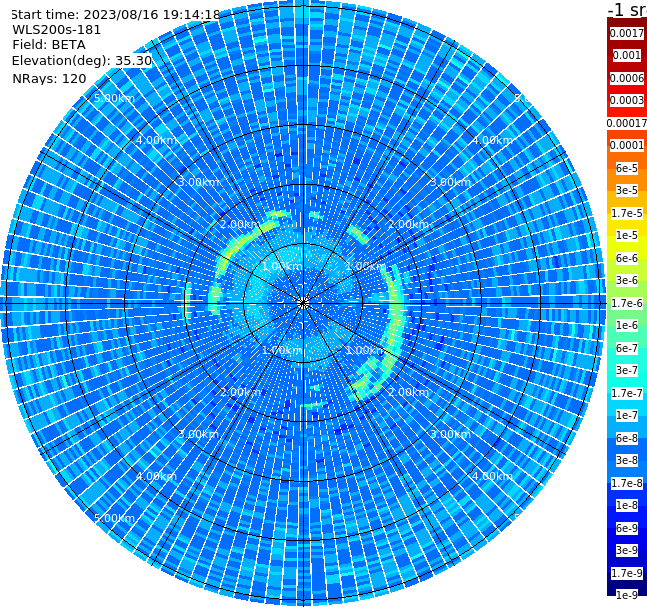This screenshot has width=647, height=607.
Task: Click the 0.0001 colorbar value
Action: [x=627, y=145]
